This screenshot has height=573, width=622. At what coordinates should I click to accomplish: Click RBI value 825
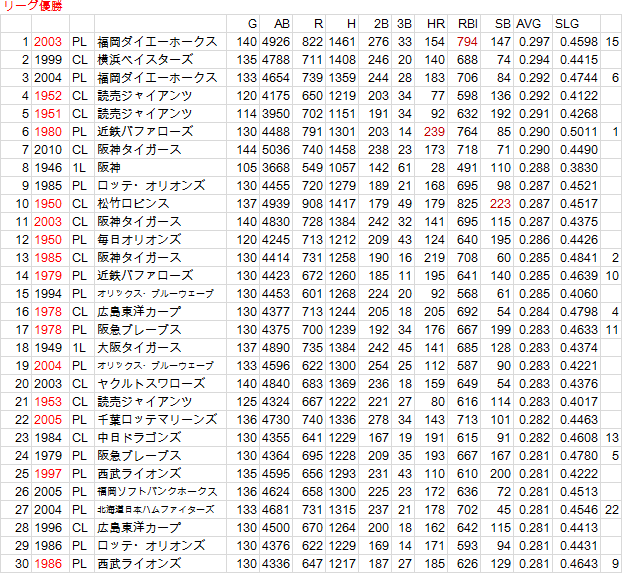point(467,204)
